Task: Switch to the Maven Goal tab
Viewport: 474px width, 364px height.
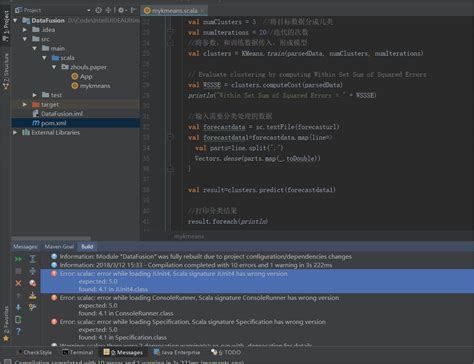Action: (x=59, y=247)
